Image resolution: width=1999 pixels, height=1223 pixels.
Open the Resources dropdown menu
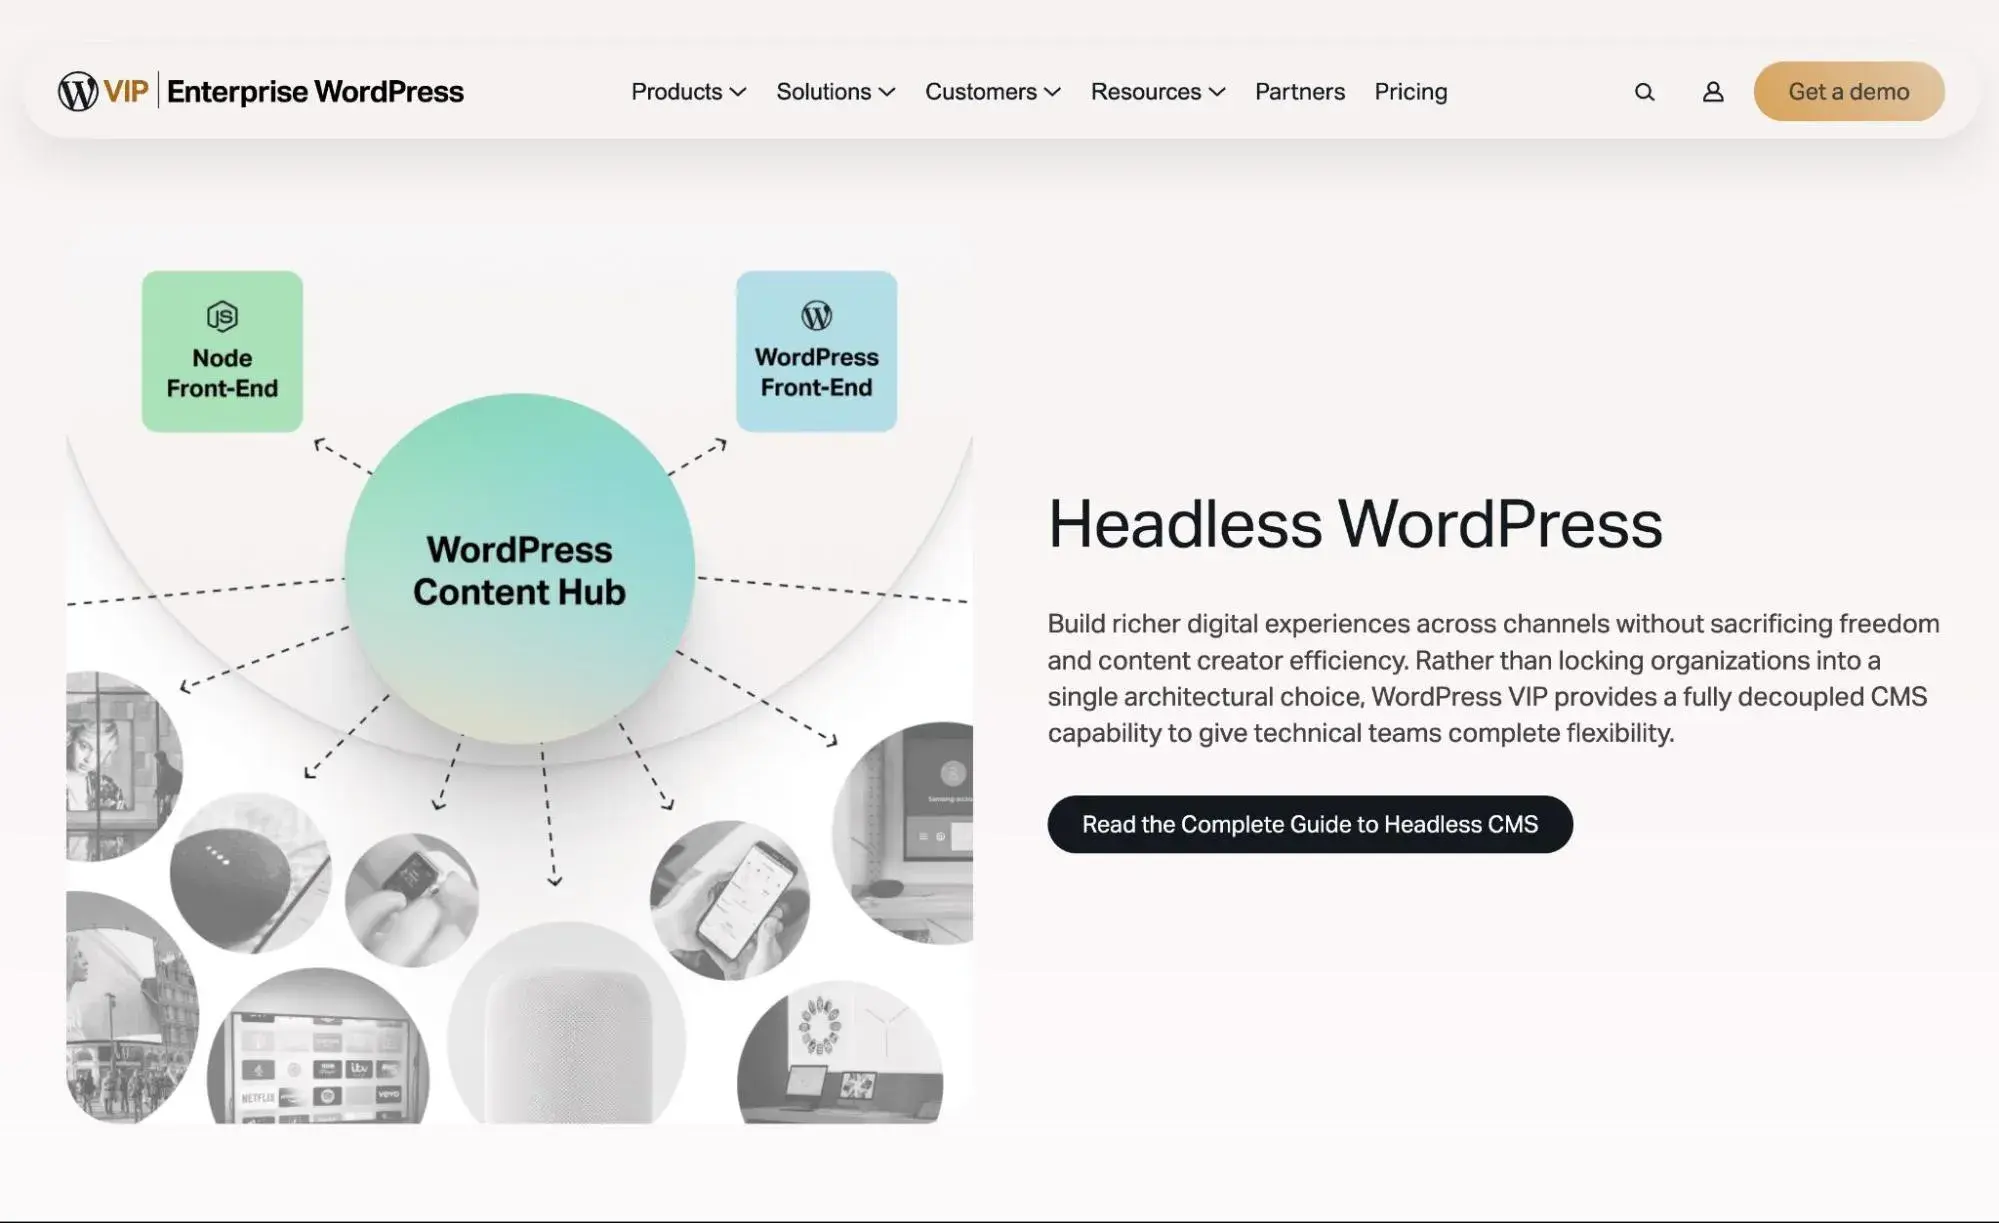click(1157, 91)
